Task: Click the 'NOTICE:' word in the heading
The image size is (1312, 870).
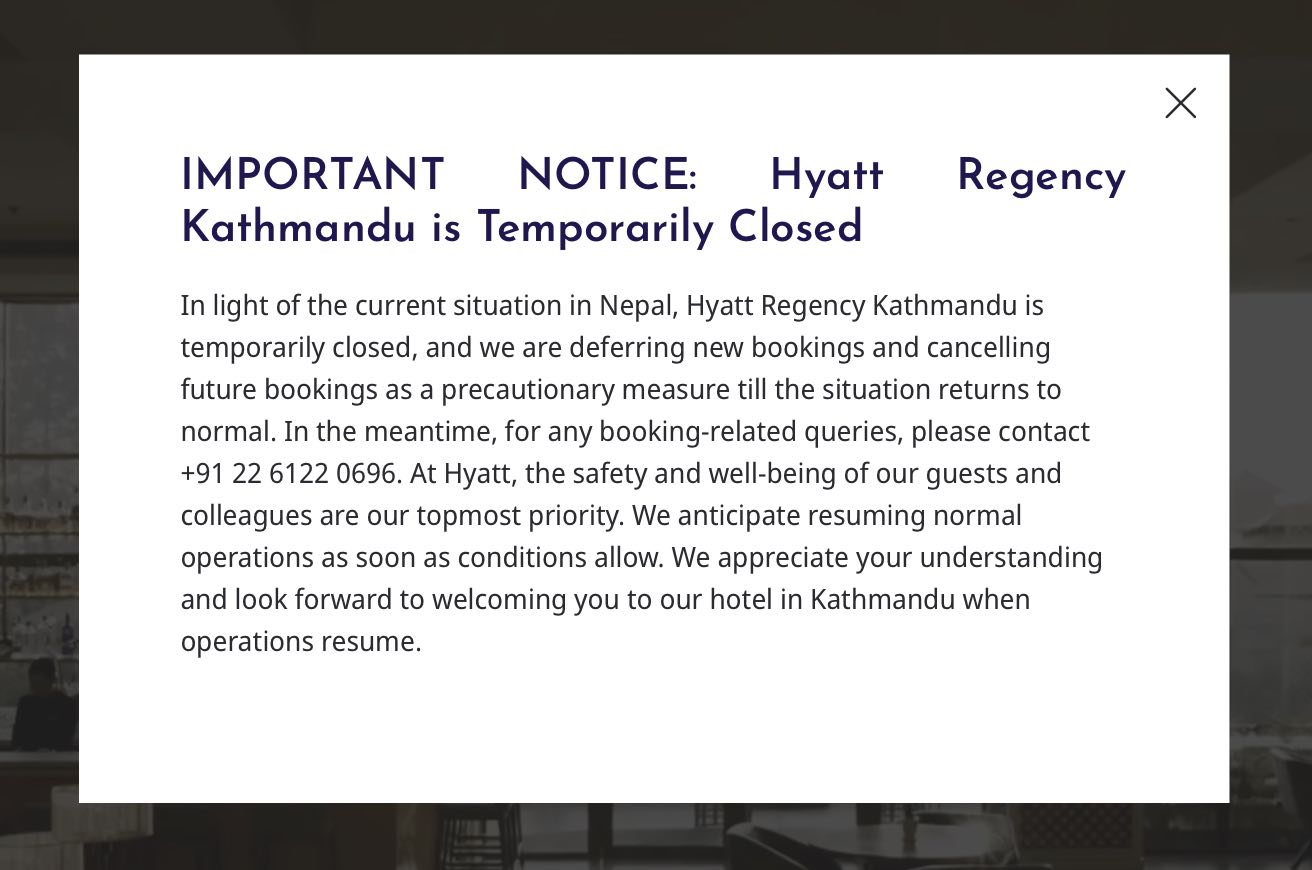Action: (x=606, y=177)
